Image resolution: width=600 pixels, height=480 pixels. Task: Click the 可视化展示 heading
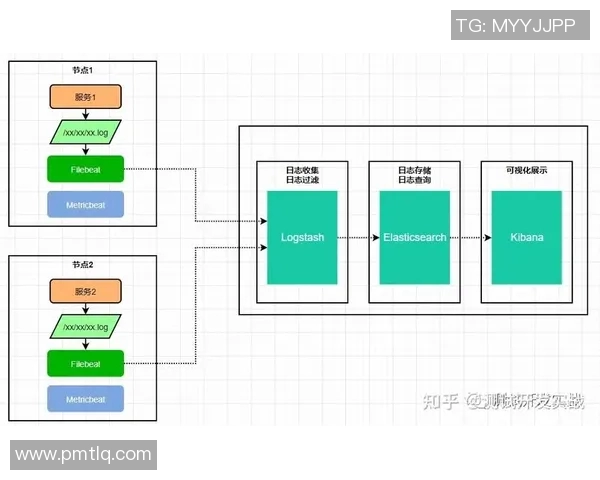click(x=527, y=171)
